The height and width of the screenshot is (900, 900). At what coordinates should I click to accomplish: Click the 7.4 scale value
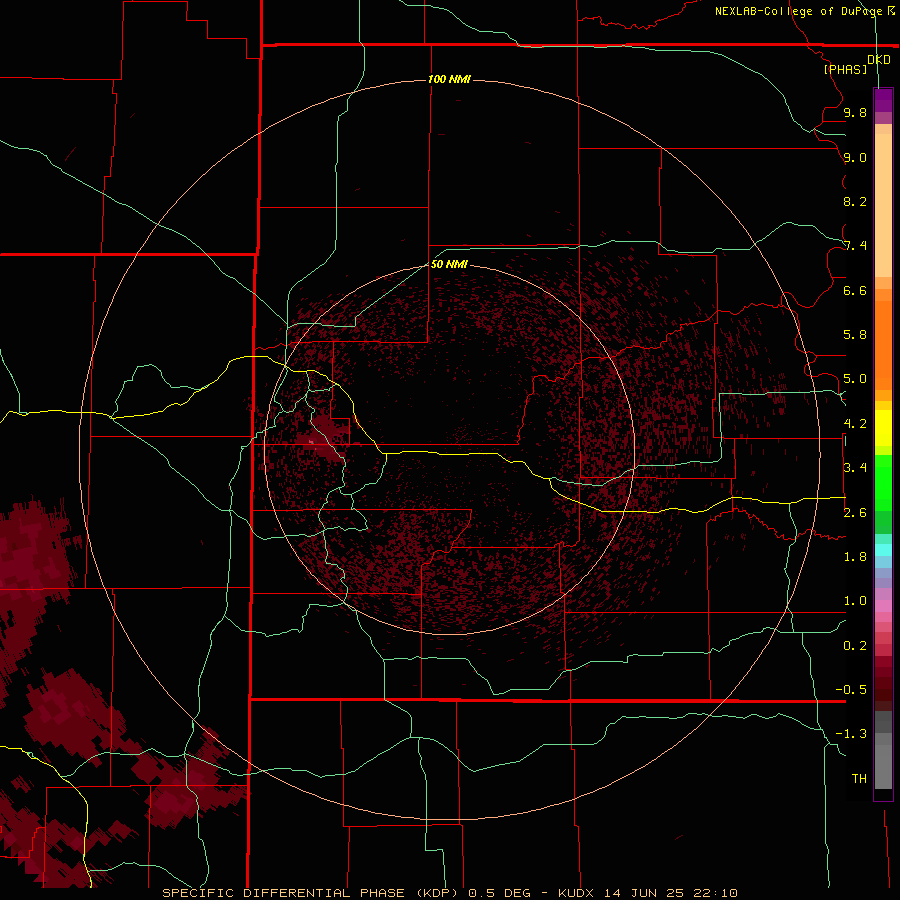coord(855,246)
